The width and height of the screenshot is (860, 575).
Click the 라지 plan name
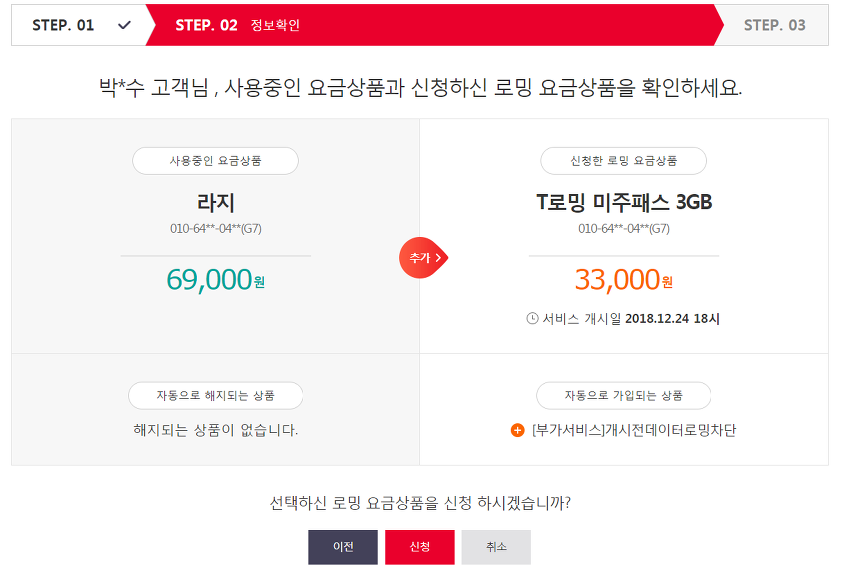215,203
